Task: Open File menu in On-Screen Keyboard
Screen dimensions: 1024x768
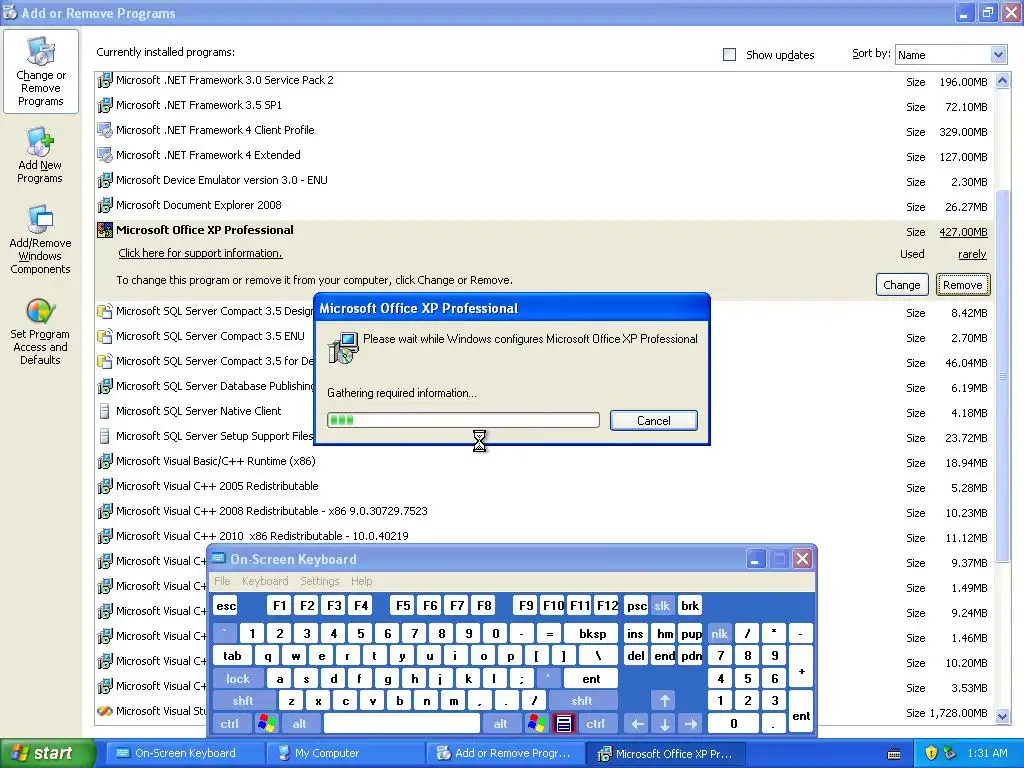Action: 222,581
